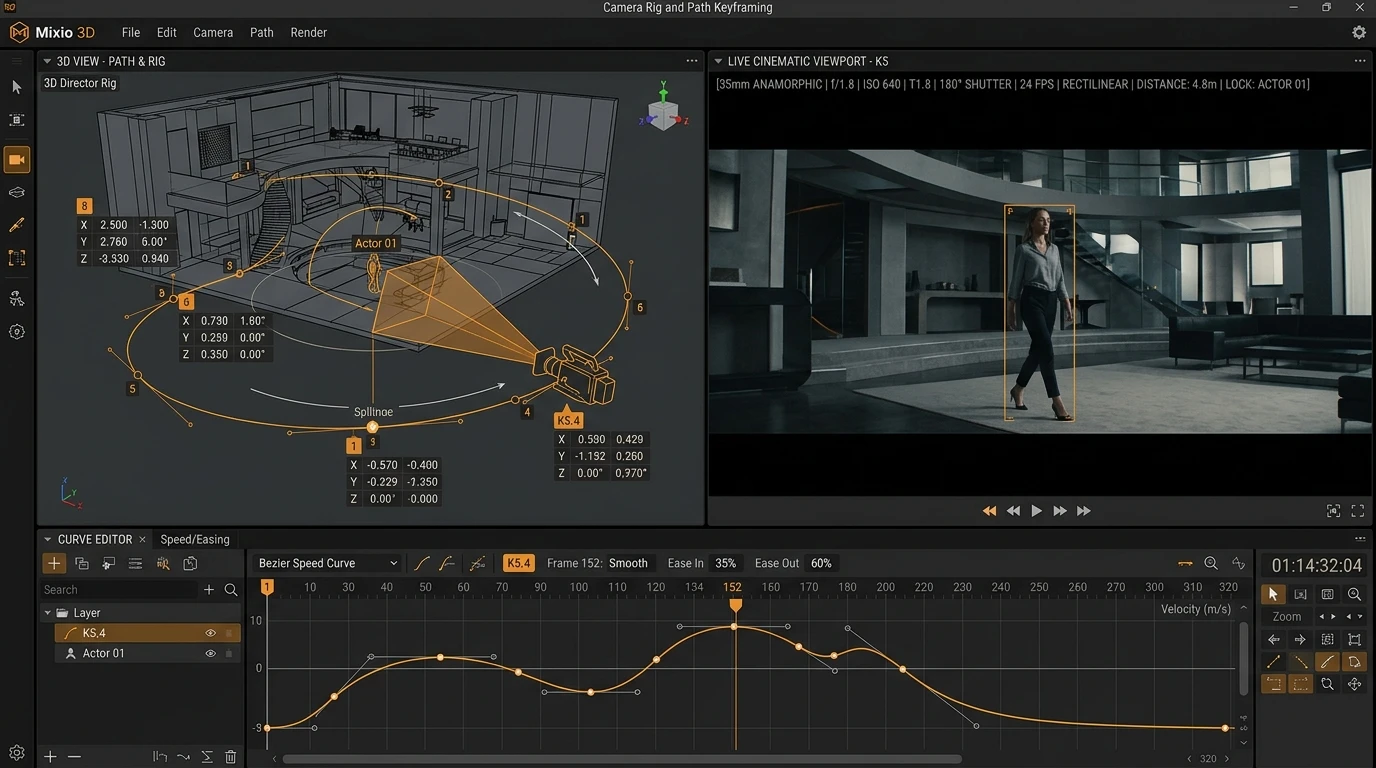
Task: Click the orientation axis gizmo in 3D view
Action: coord(663,106)
